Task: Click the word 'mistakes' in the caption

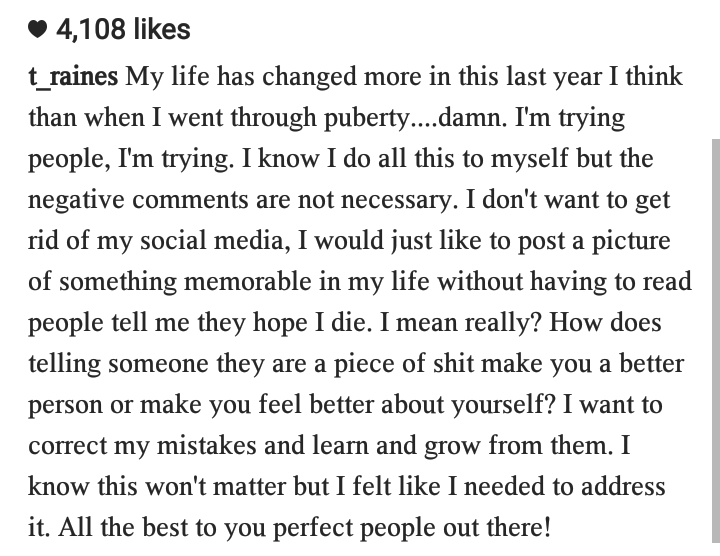Action: tap(207, 446)
